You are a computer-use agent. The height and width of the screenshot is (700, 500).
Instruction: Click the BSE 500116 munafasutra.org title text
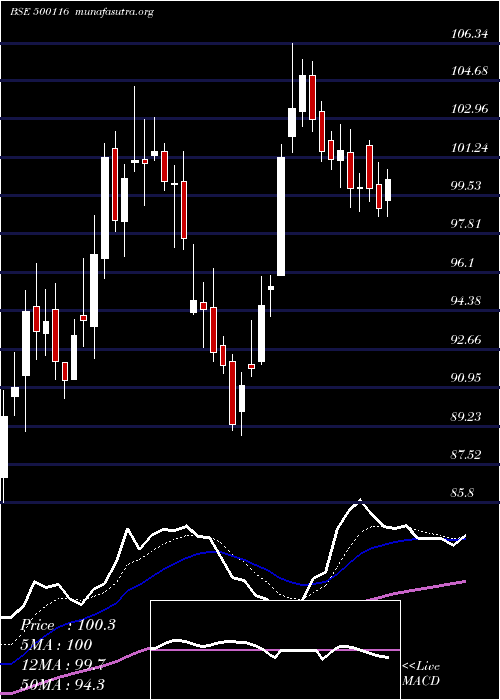82,12
